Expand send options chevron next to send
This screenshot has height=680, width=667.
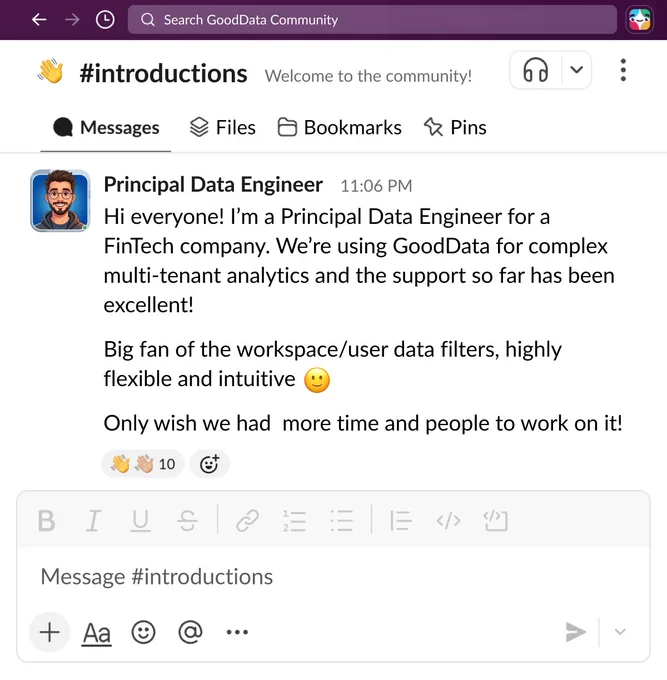620,632
